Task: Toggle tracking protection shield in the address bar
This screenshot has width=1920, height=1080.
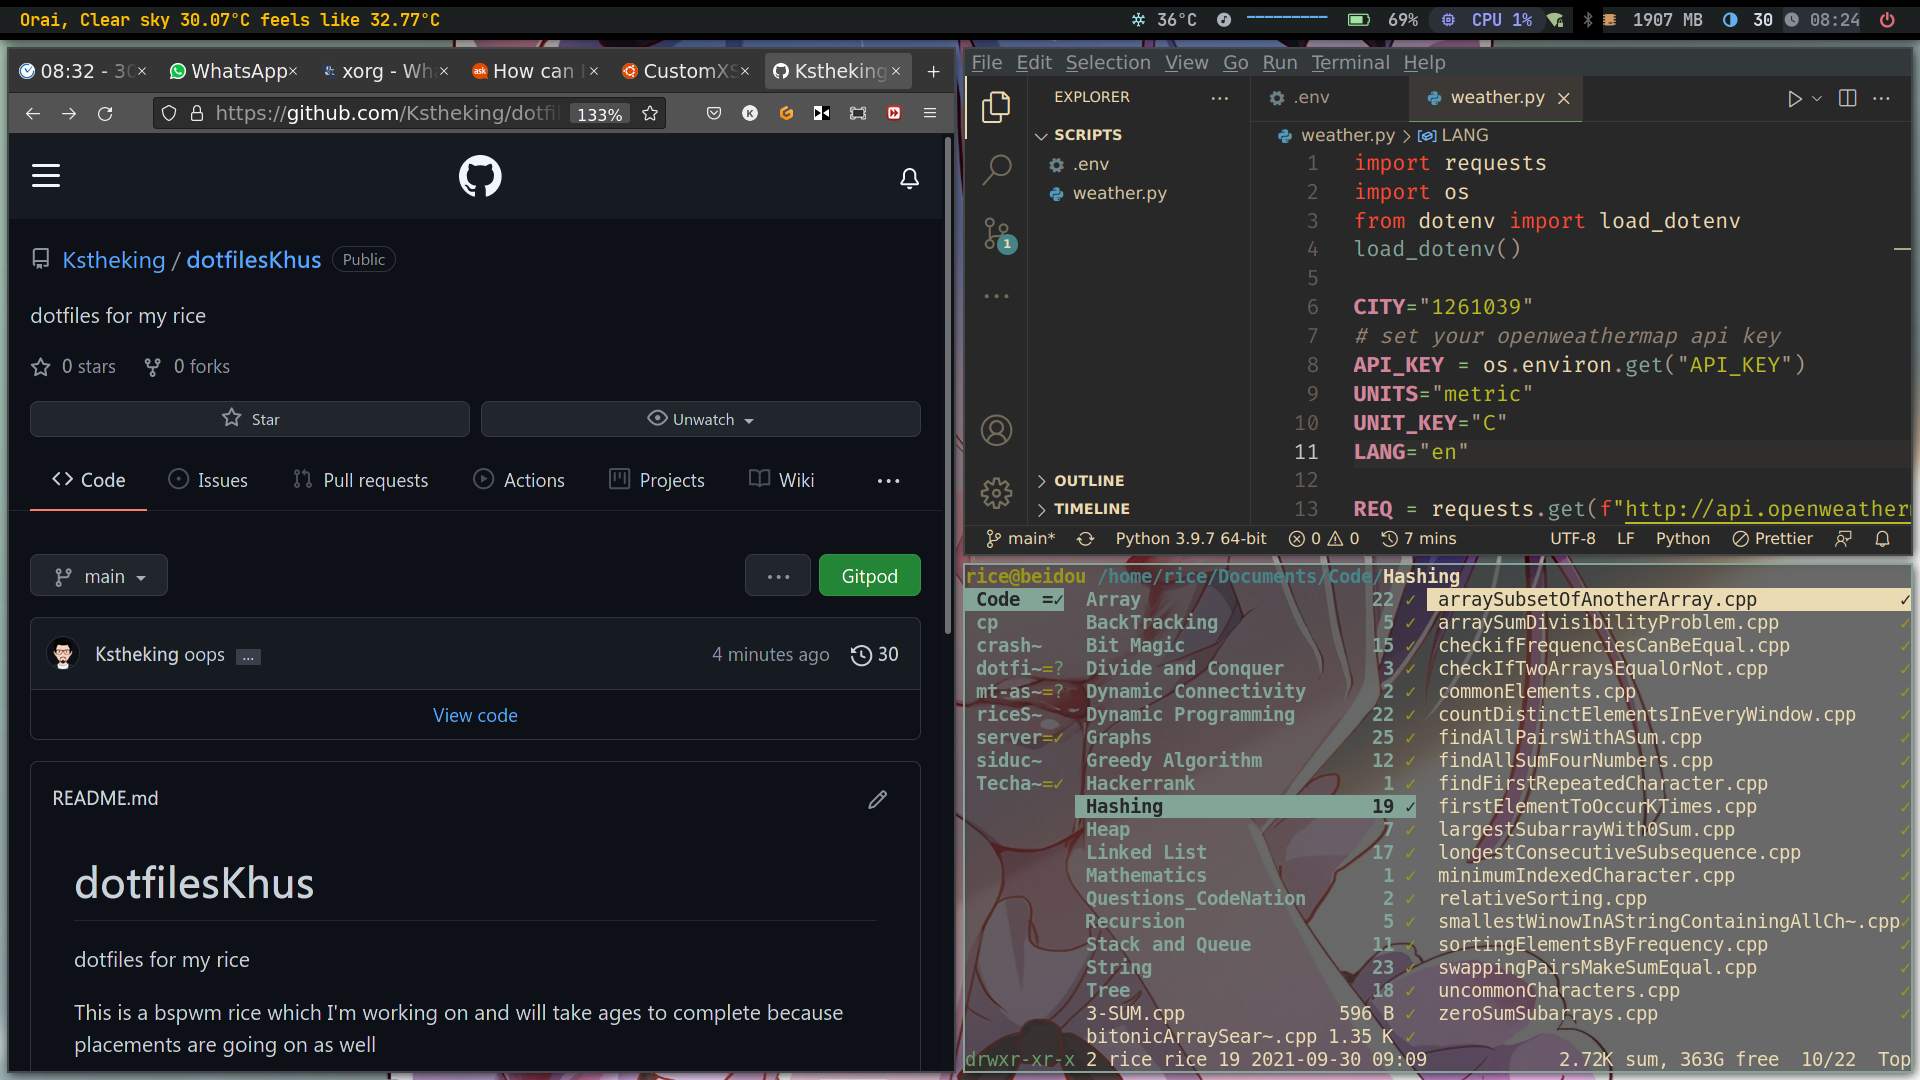Action: click(169, 113)
